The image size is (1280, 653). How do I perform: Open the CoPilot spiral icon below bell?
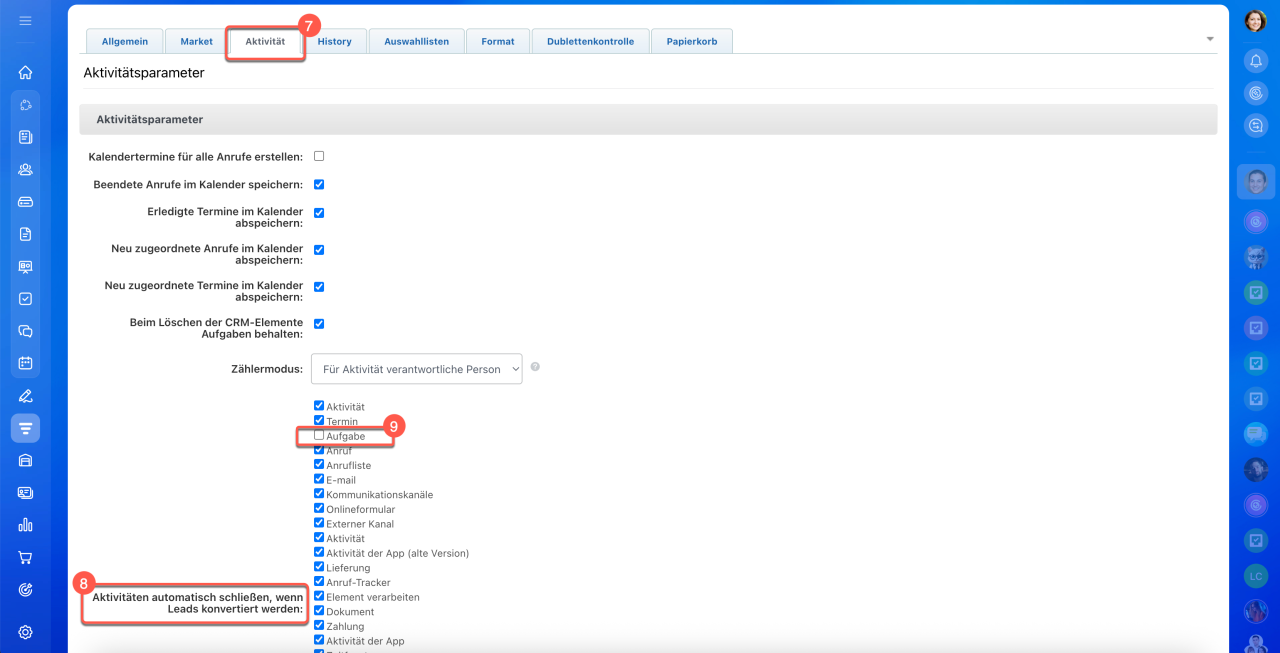[x=1256, y=93]
